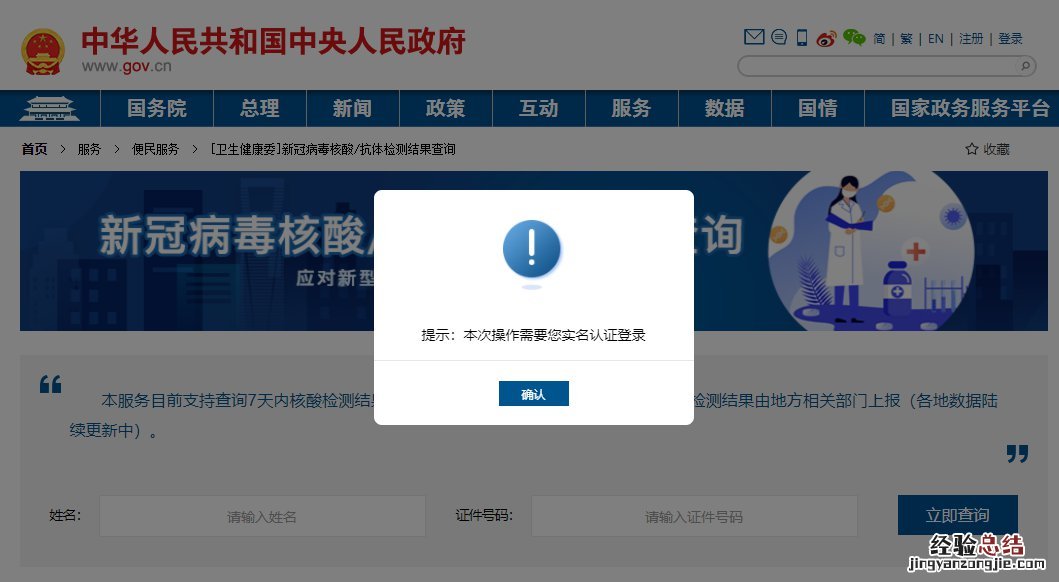This screenshot has width=1059, height=582.
Task: Click the 立即查询 button
Action: [x=958, y=515]
